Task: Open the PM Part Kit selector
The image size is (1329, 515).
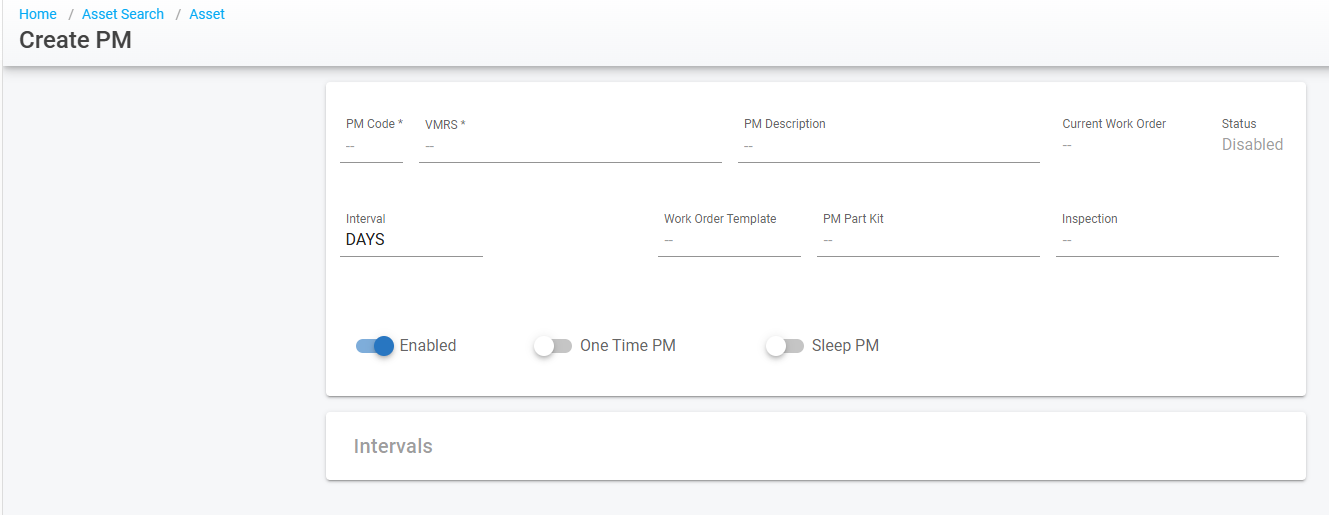Action: (x=928, y=240)
